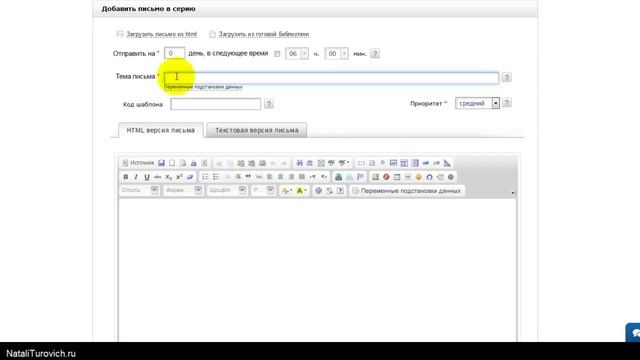Apply superscript formatting
This screenshot has height=360, width=640.
coord(179,177)
